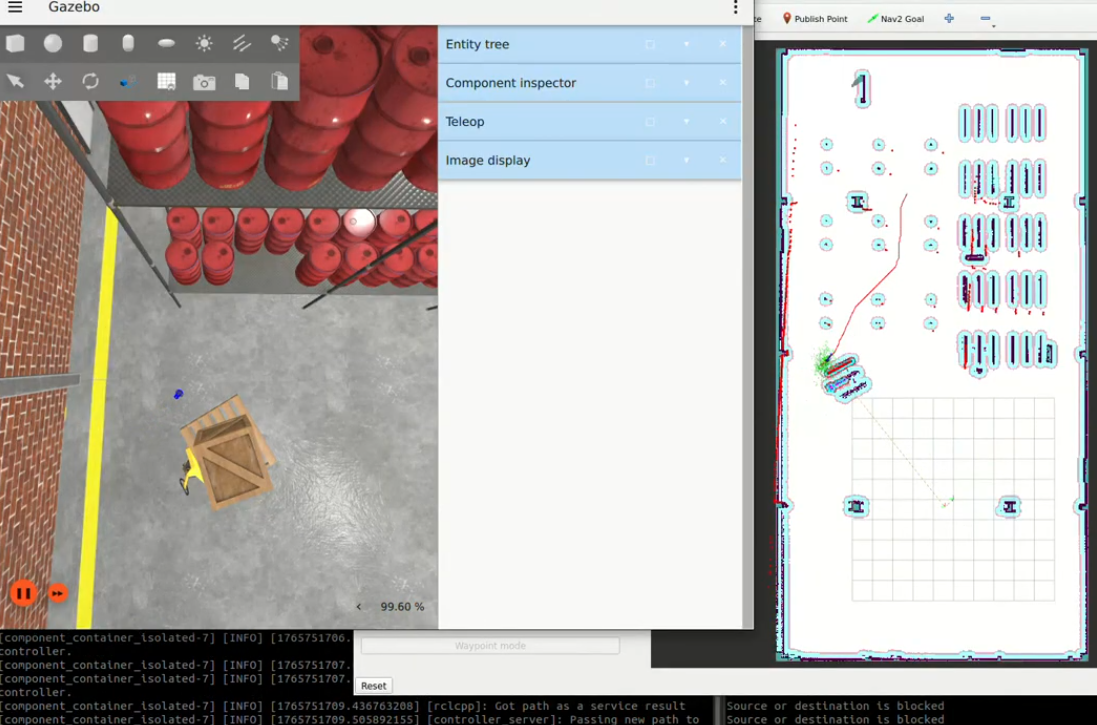Expand the Image display panel arrow

coord(686,161)
